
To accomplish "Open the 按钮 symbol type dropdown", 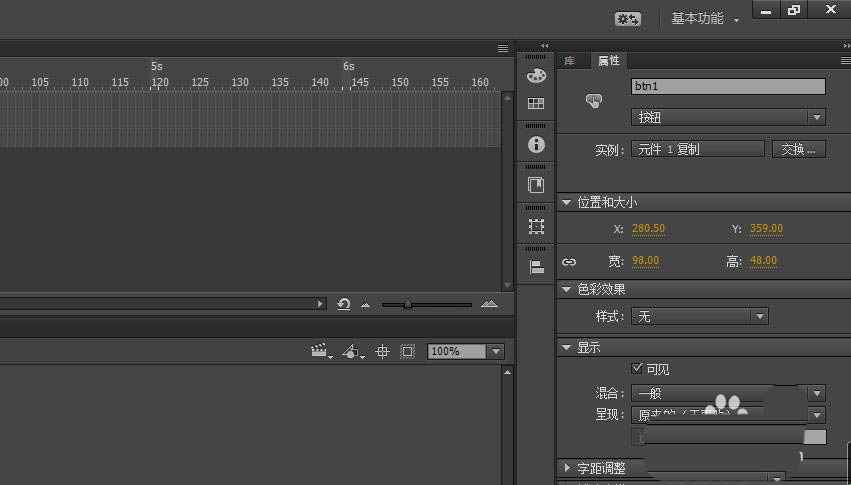I will tap(728, 117).
